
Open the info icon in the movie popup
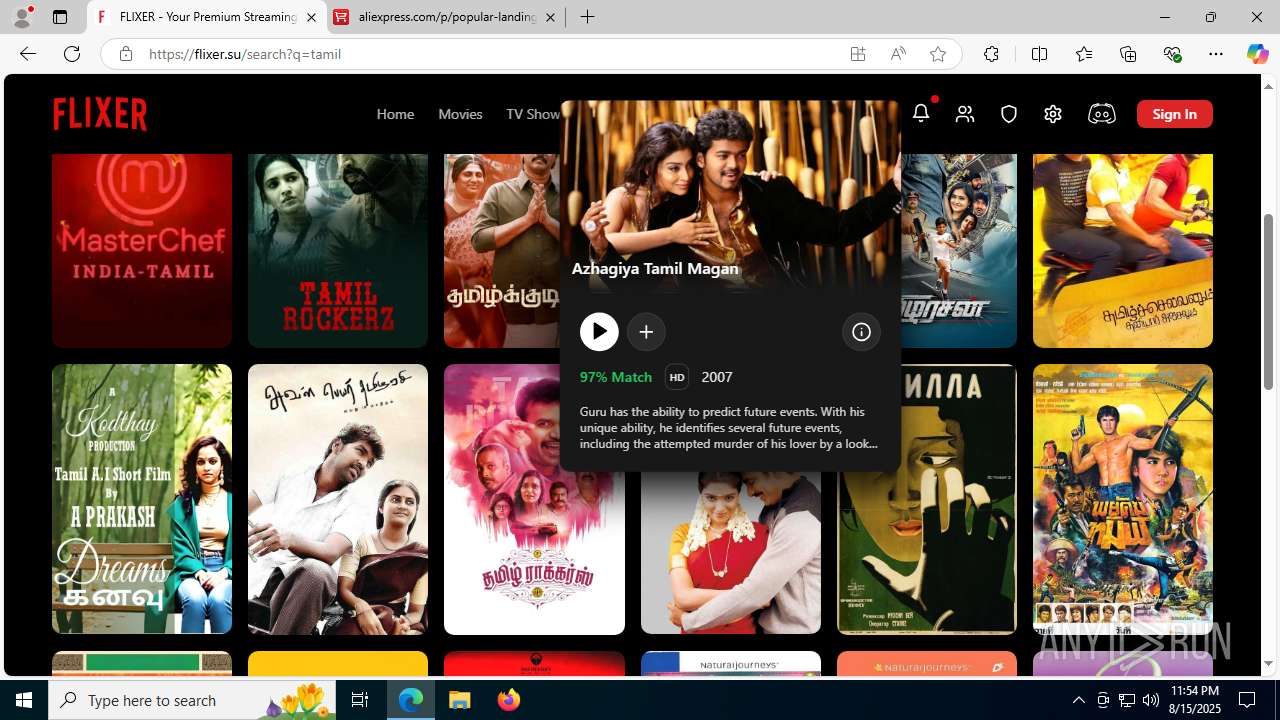click(861, 332)
